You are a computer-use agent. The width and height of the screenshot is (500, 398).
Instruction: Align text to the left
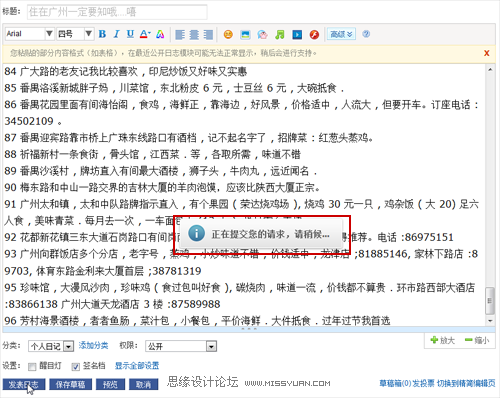pyautogui.click(x=180, y=34)
